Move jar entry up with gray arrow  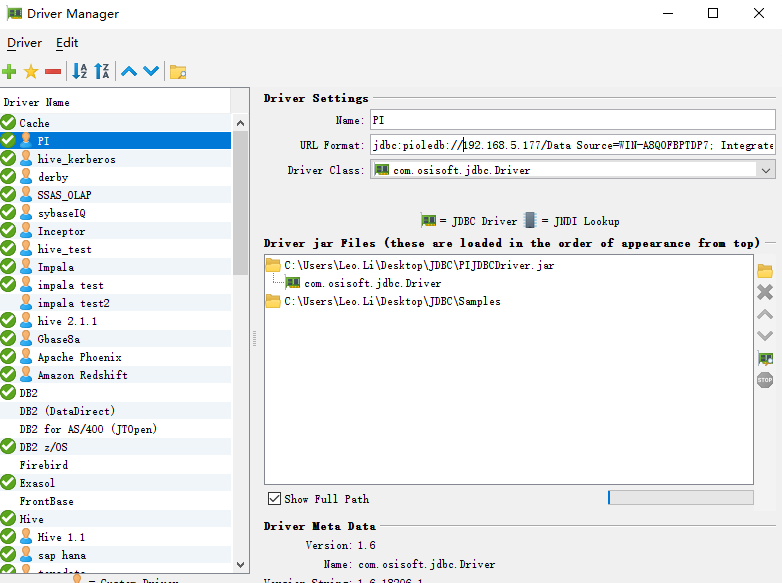pyautogui.click(x=765, y=315)
